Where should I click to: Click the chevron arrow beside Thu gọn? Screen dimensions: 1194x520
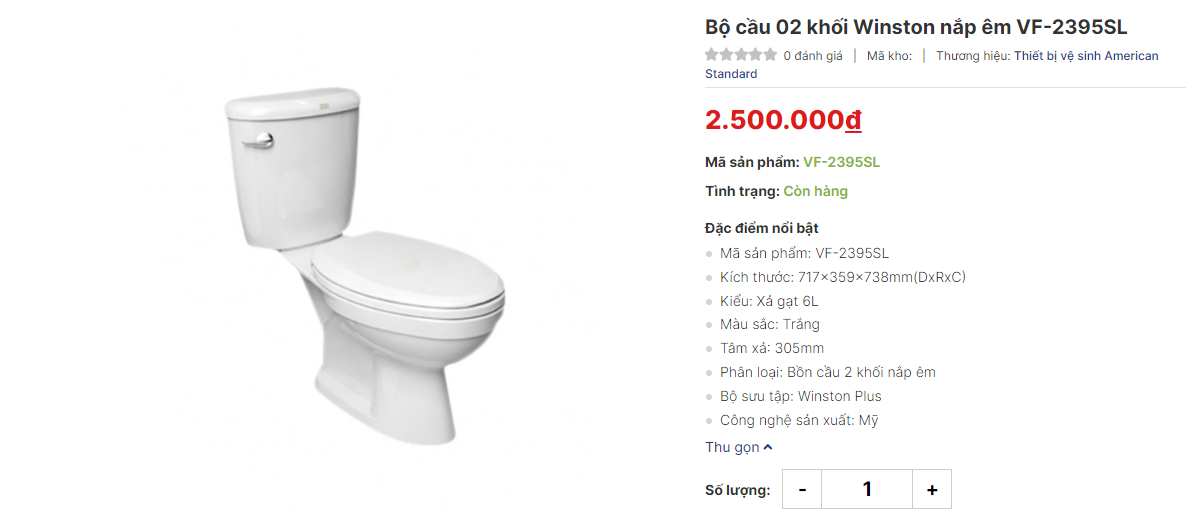[x=768, y=447]
